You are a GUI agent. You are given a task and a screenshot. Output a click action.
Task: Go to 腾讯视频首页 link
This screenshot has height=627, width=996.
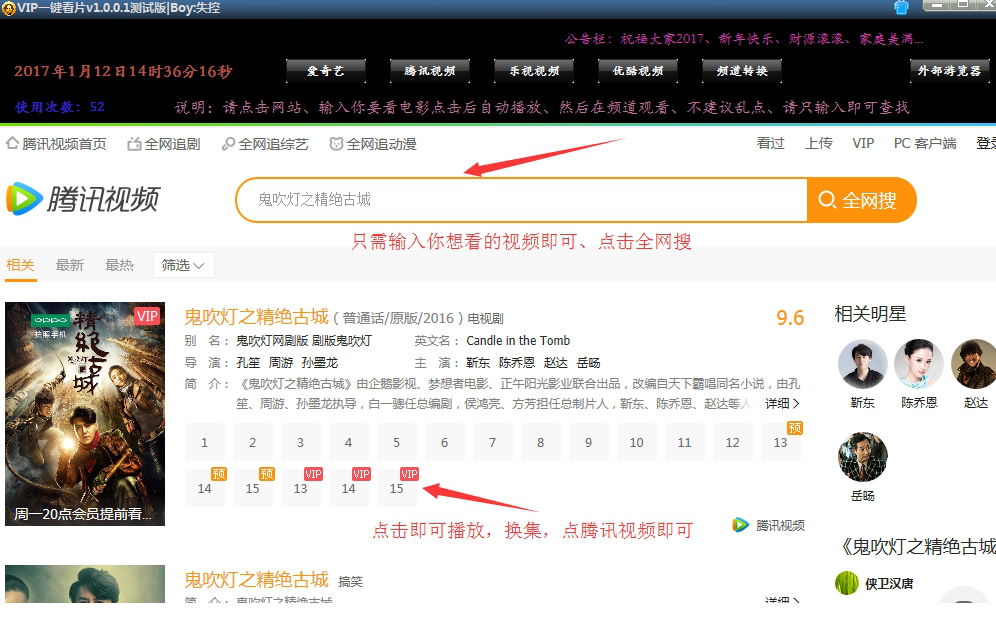[x=57, y=144]
